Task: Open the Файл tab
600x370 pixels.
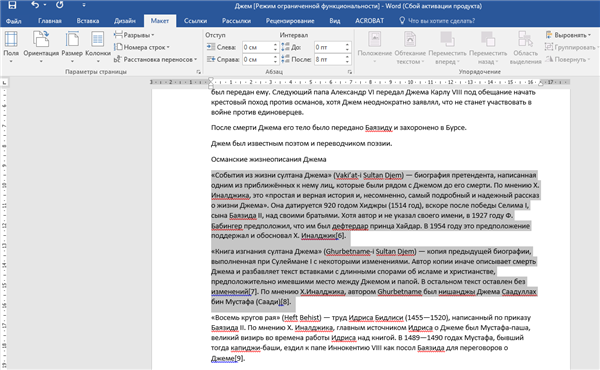Action: pos(14,21)
